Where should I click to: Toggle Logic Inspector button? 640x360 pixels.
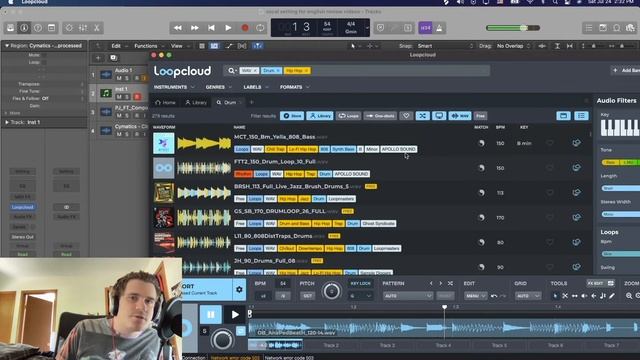pyautogui.click(x=24, y=28)
